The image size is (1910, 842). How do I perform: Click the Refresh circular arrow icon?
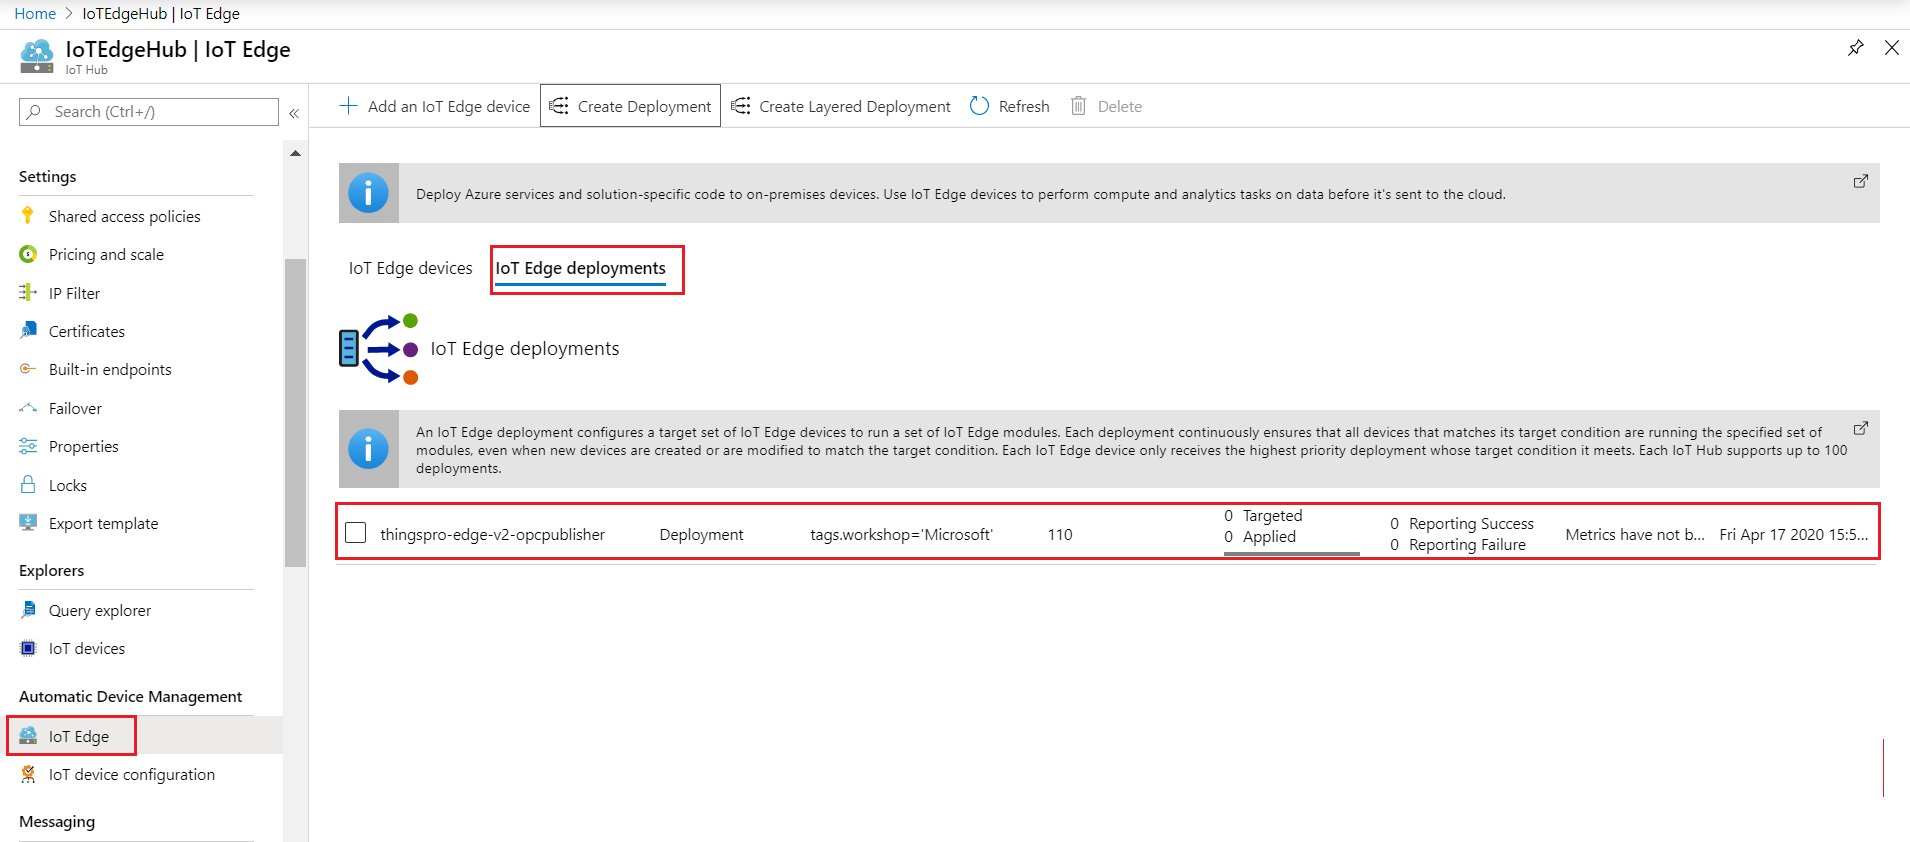tap(979, 105)
